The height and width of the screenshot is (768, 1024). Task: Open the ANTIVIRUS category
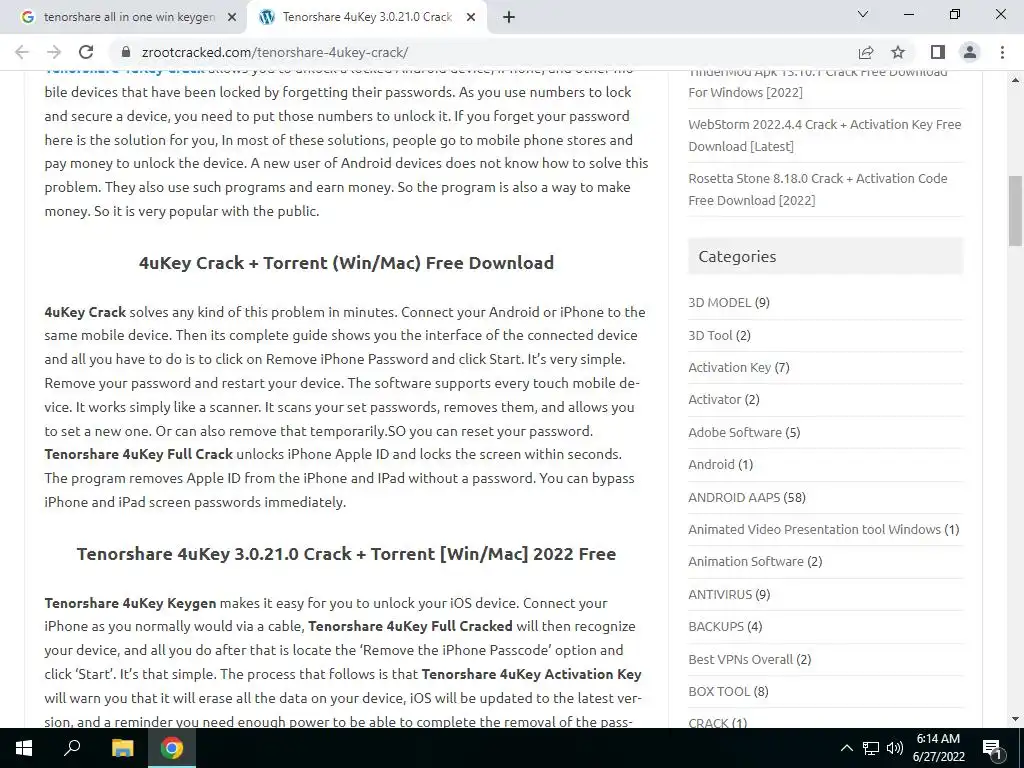(720, 594)
